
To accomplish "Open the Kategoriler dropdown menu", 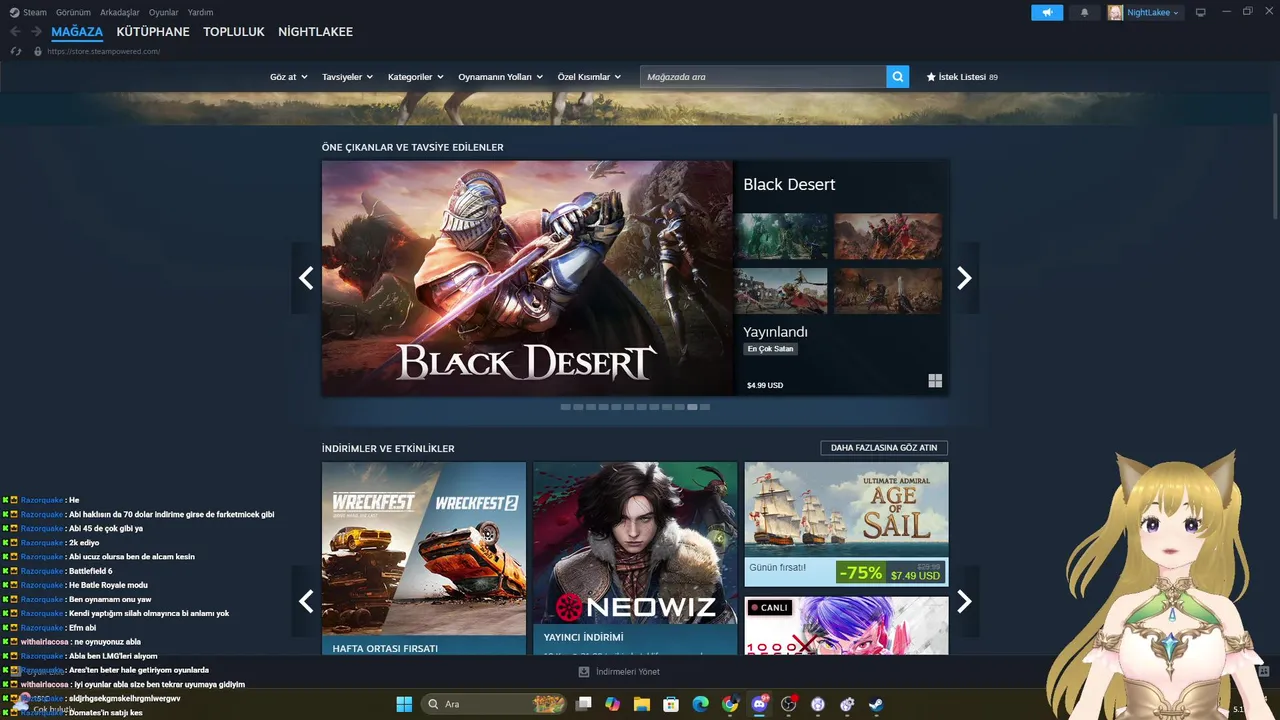I will 415,77.
